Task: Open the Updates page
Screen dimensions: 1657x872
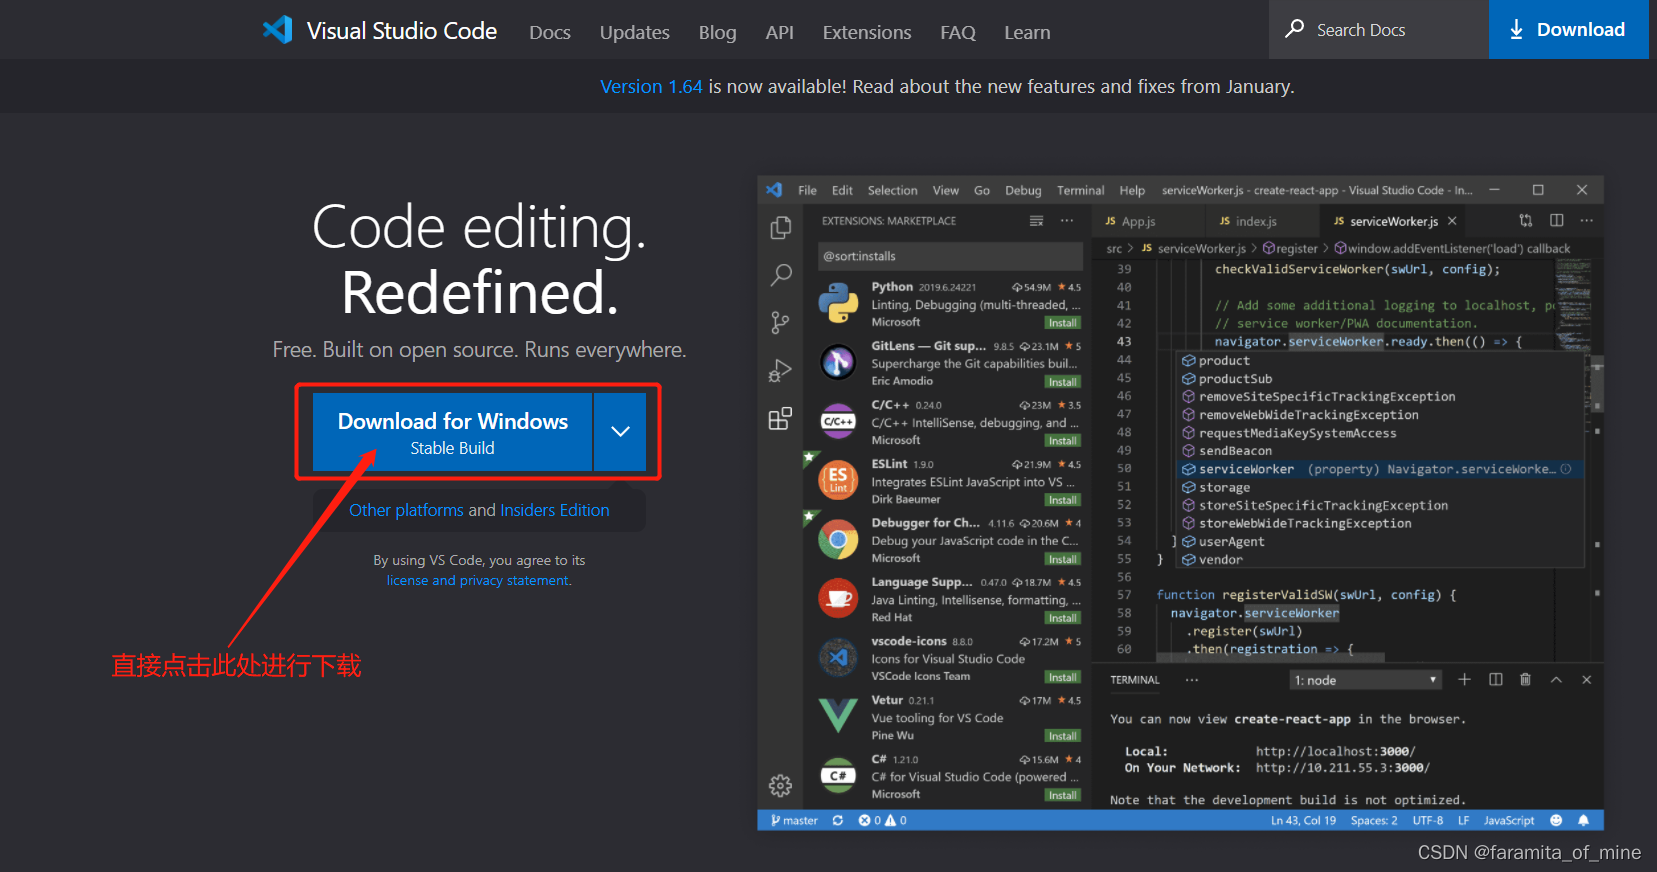Action: point(635,32)
